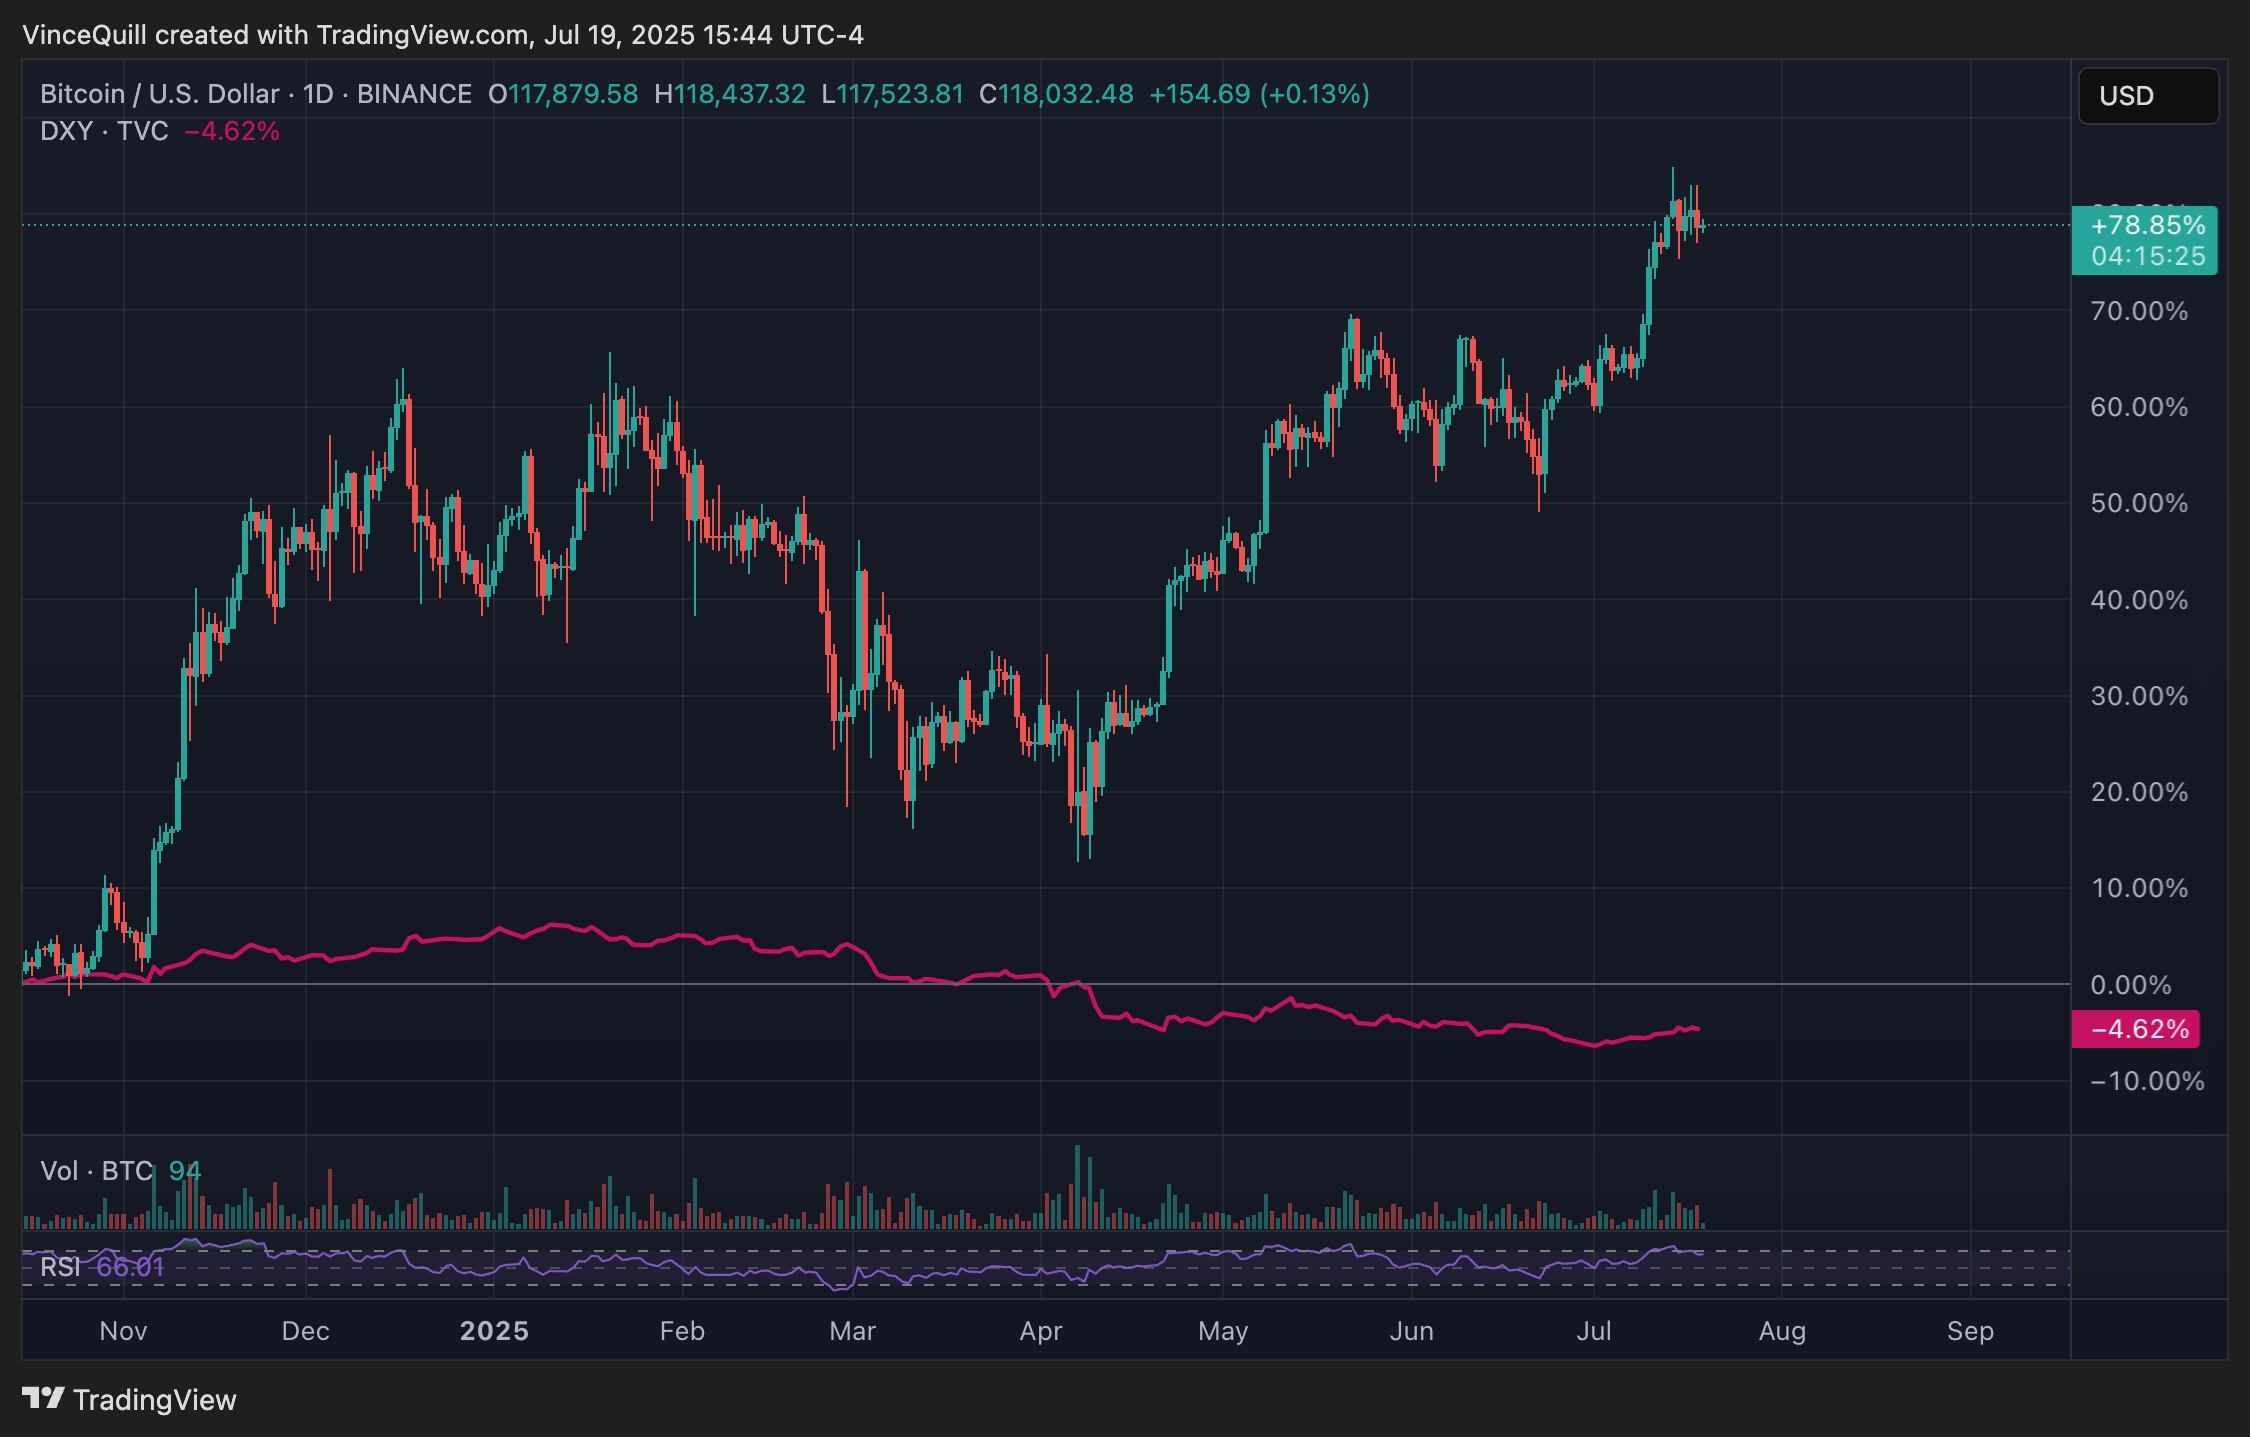2250x1437 pixels.
Task: Click the 0.00% level on price scale
Action: 2131,985
